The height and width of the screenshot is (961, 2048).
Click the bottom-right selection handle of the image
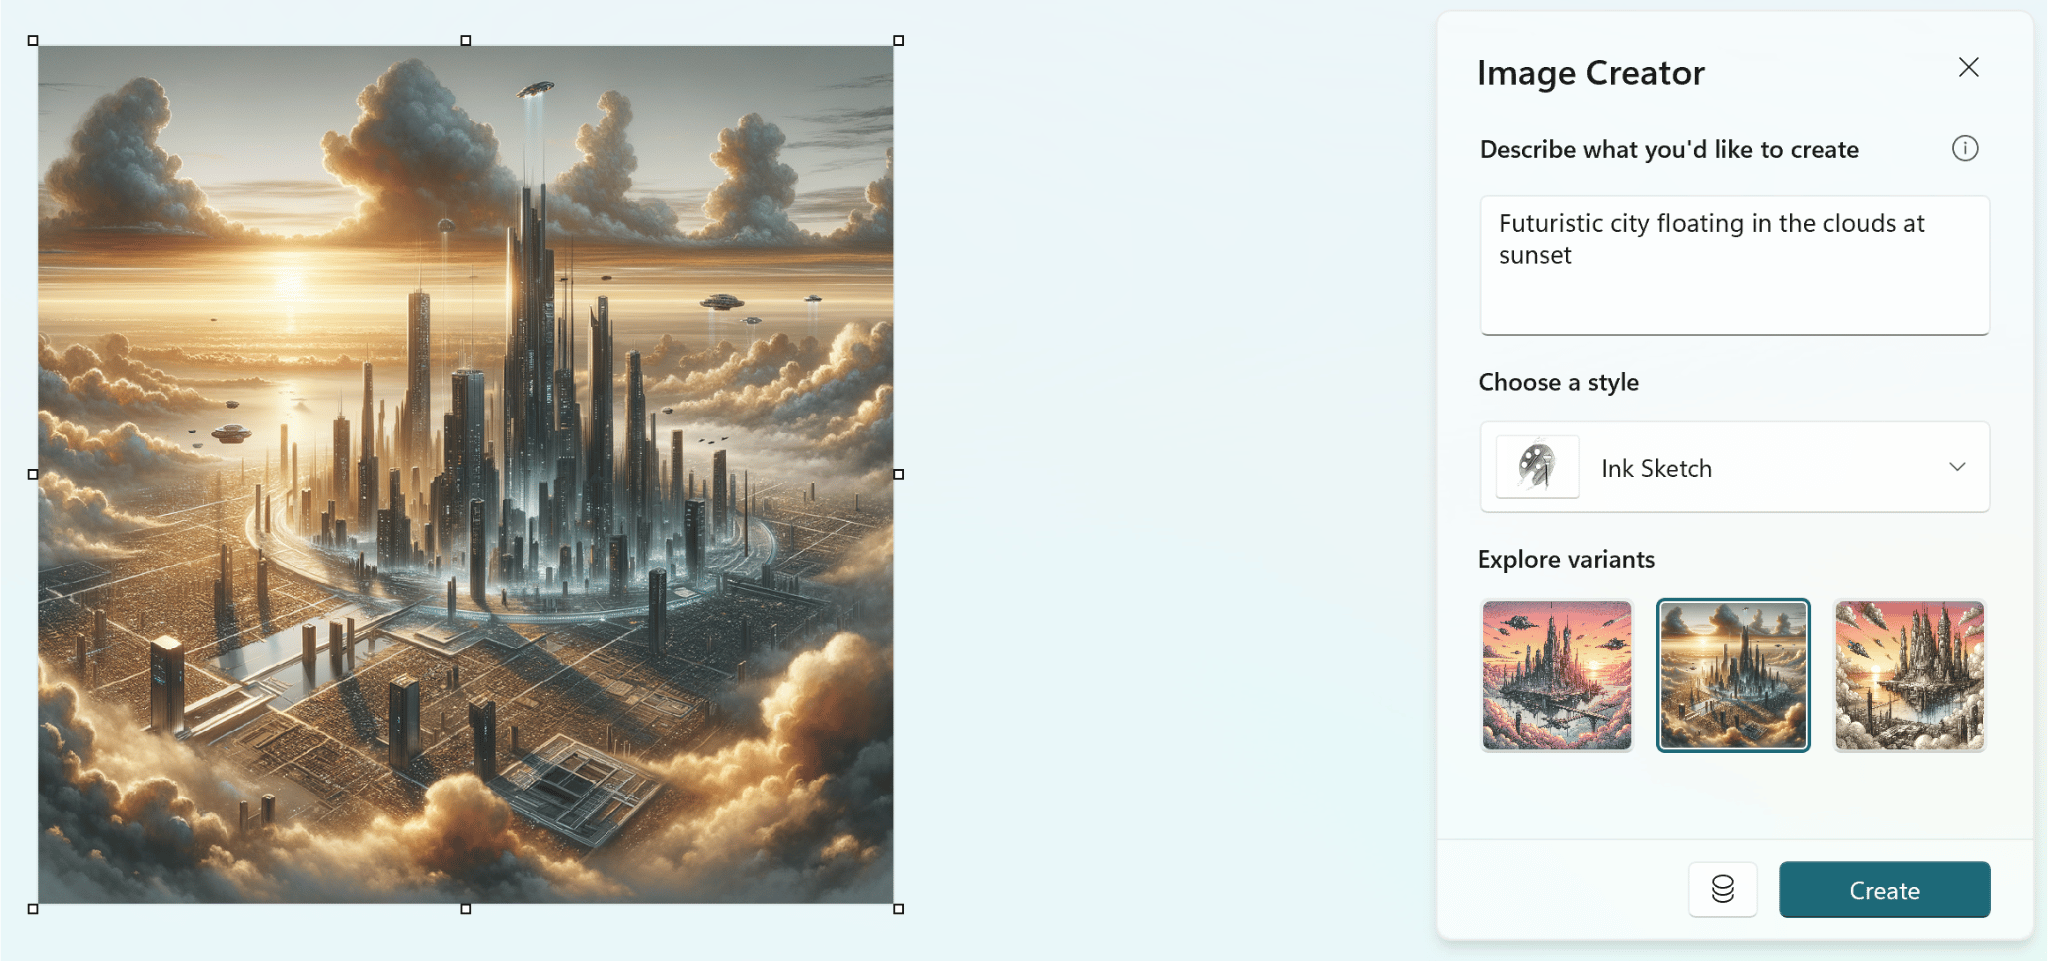click(x=898, y=908)
